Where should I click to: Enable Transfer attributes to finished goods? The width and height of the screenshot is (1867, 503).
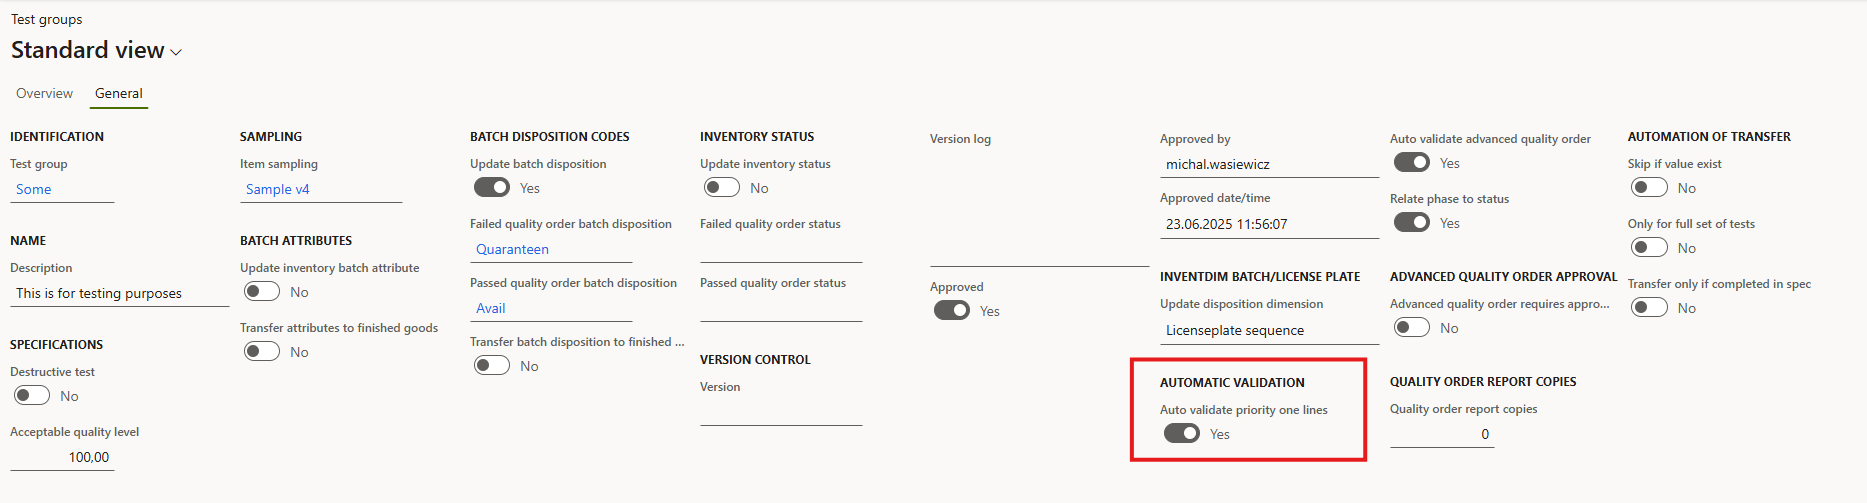point(262,352)
